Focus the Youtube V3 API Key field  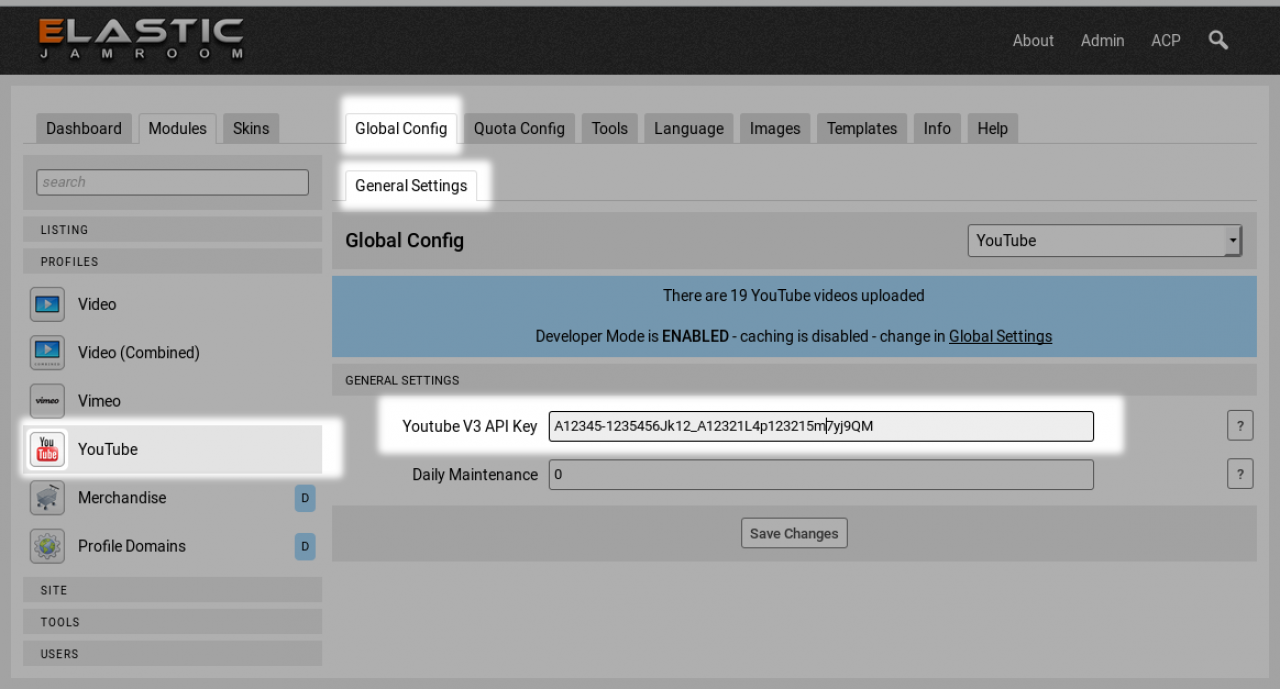(821, 426)
